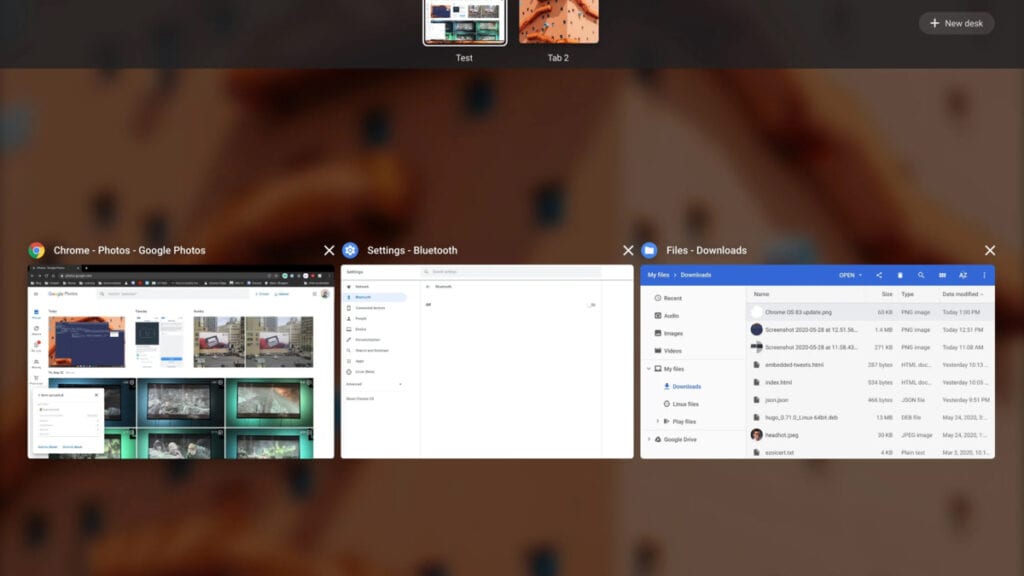Switch to the Tab 2 desk
This screenshot has height=576, width=1024.
click(x=558, y=22)
